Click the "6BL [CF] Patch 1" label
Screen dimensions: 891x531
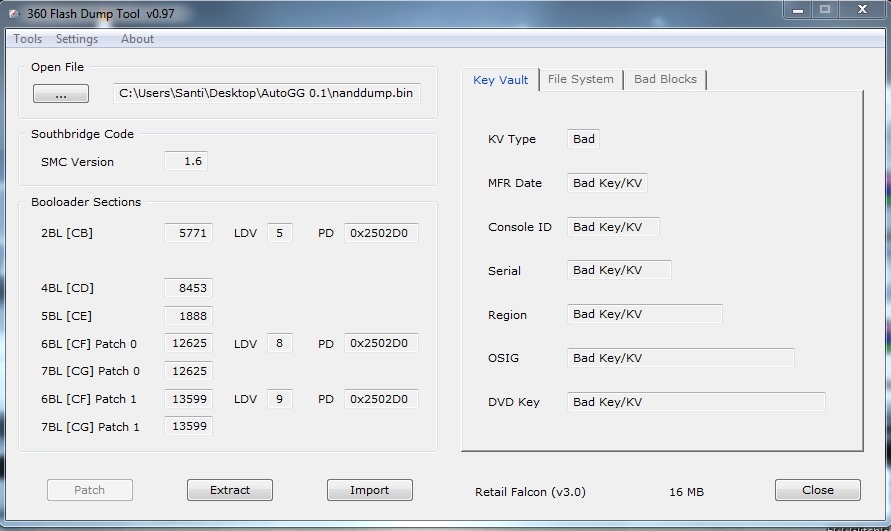tap(89, 399)
